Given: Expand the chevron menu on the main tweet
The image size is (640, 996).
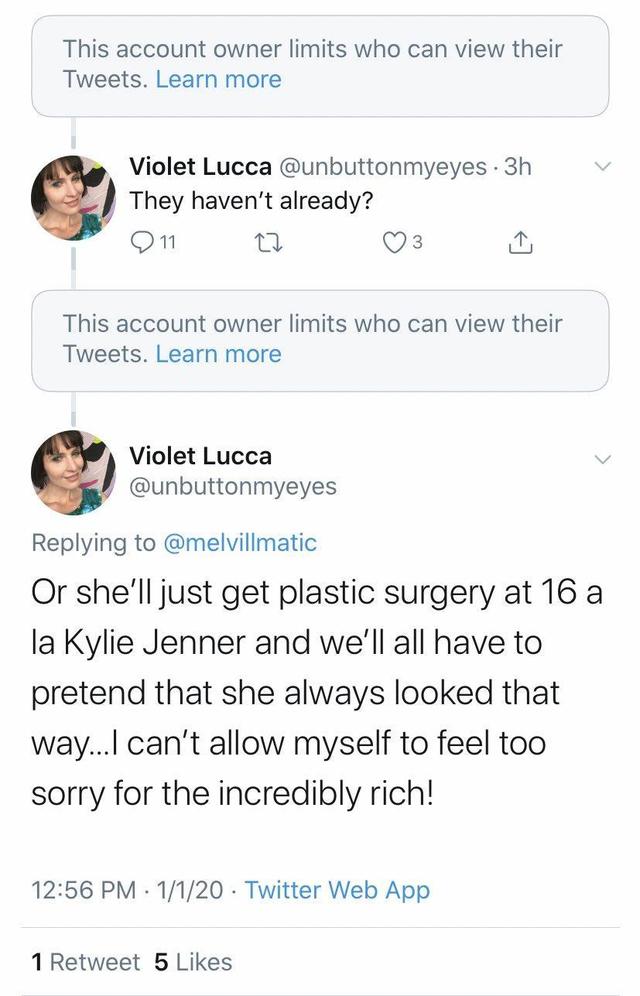Looking at the screenshot, I should tap(602, 459).
